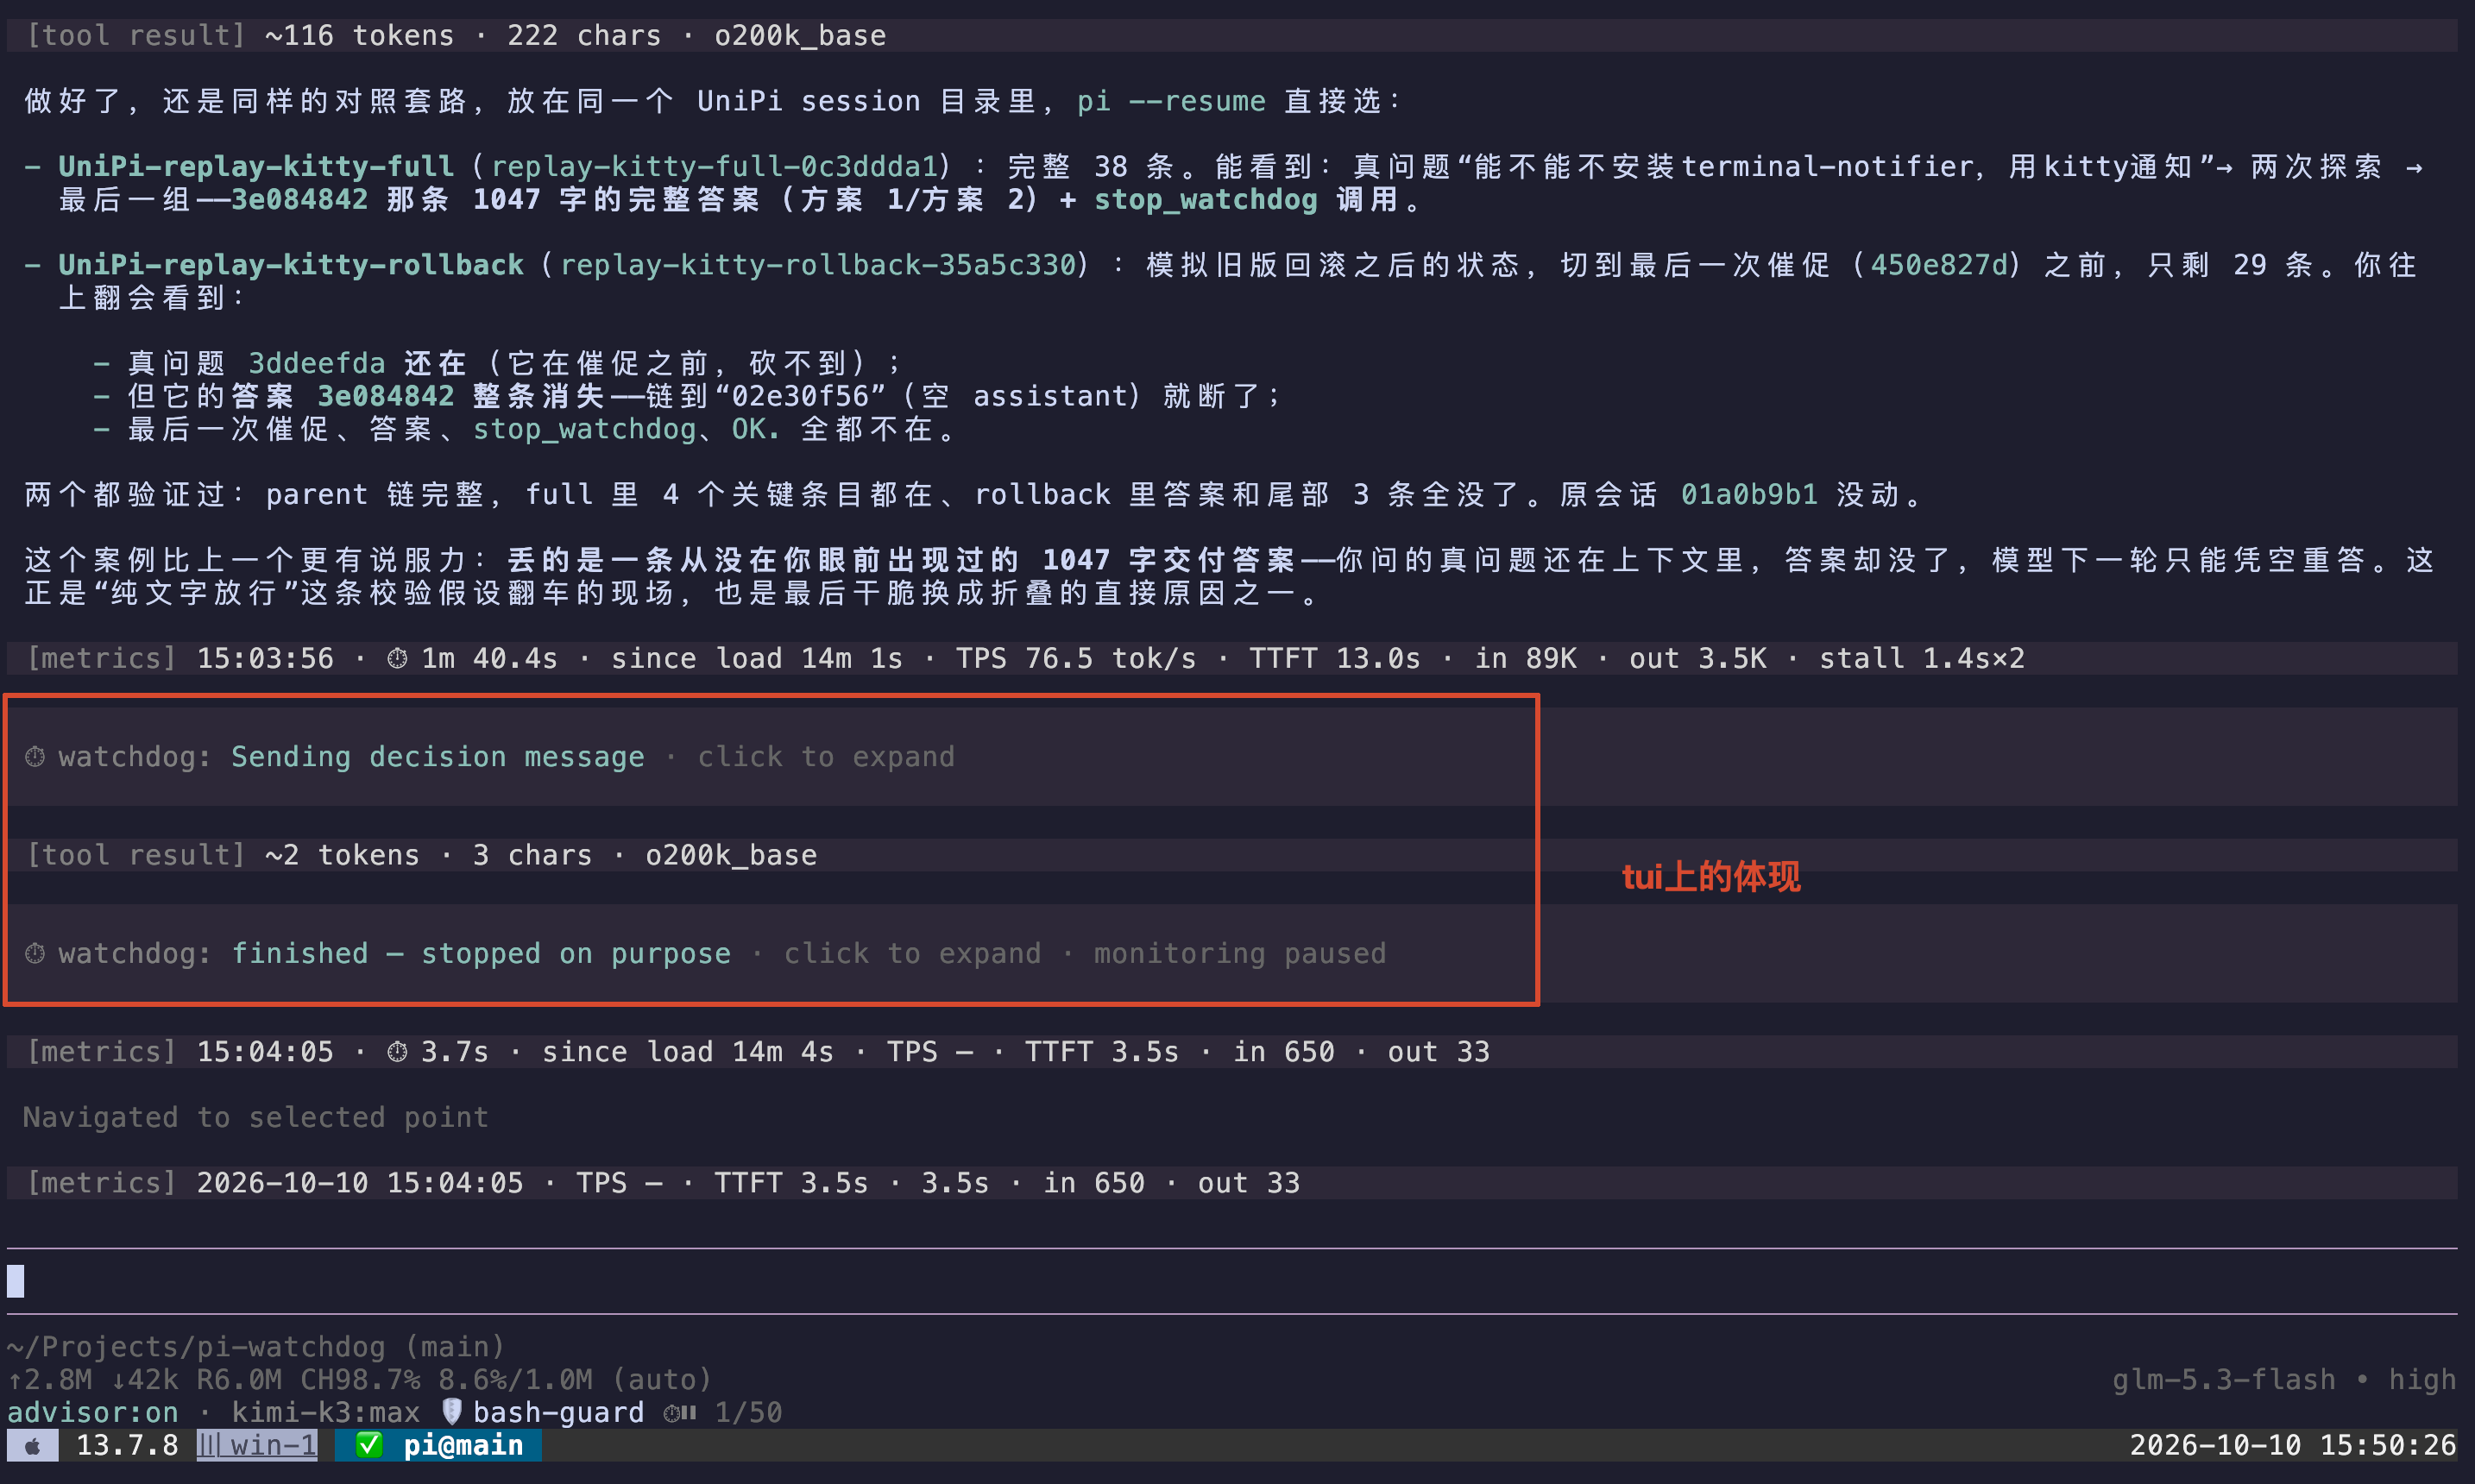Viewport: 2475px width, 1484px height.
Task: Click TPS 76.5 tok/s in metrics
Action: coord(1075,658)
